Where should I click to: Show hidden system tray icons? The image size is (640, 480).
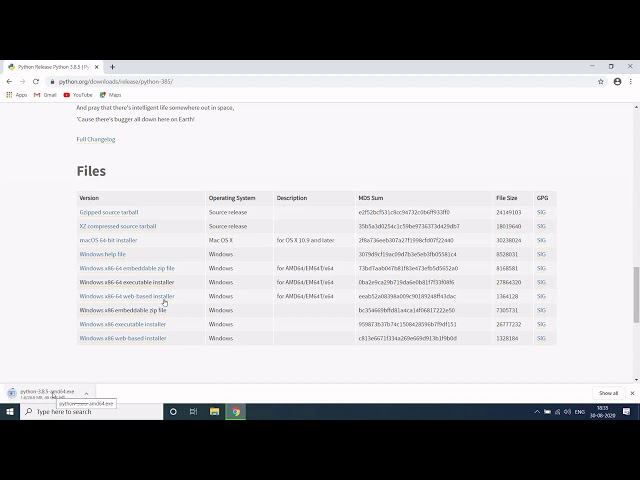pyautogui.click(x=537, y=412)
